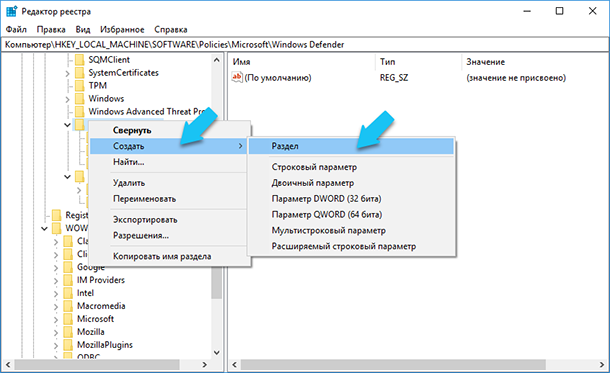610x373 pixels.
Task: Click the folder icon next to SQMClient
Action: 80,60
